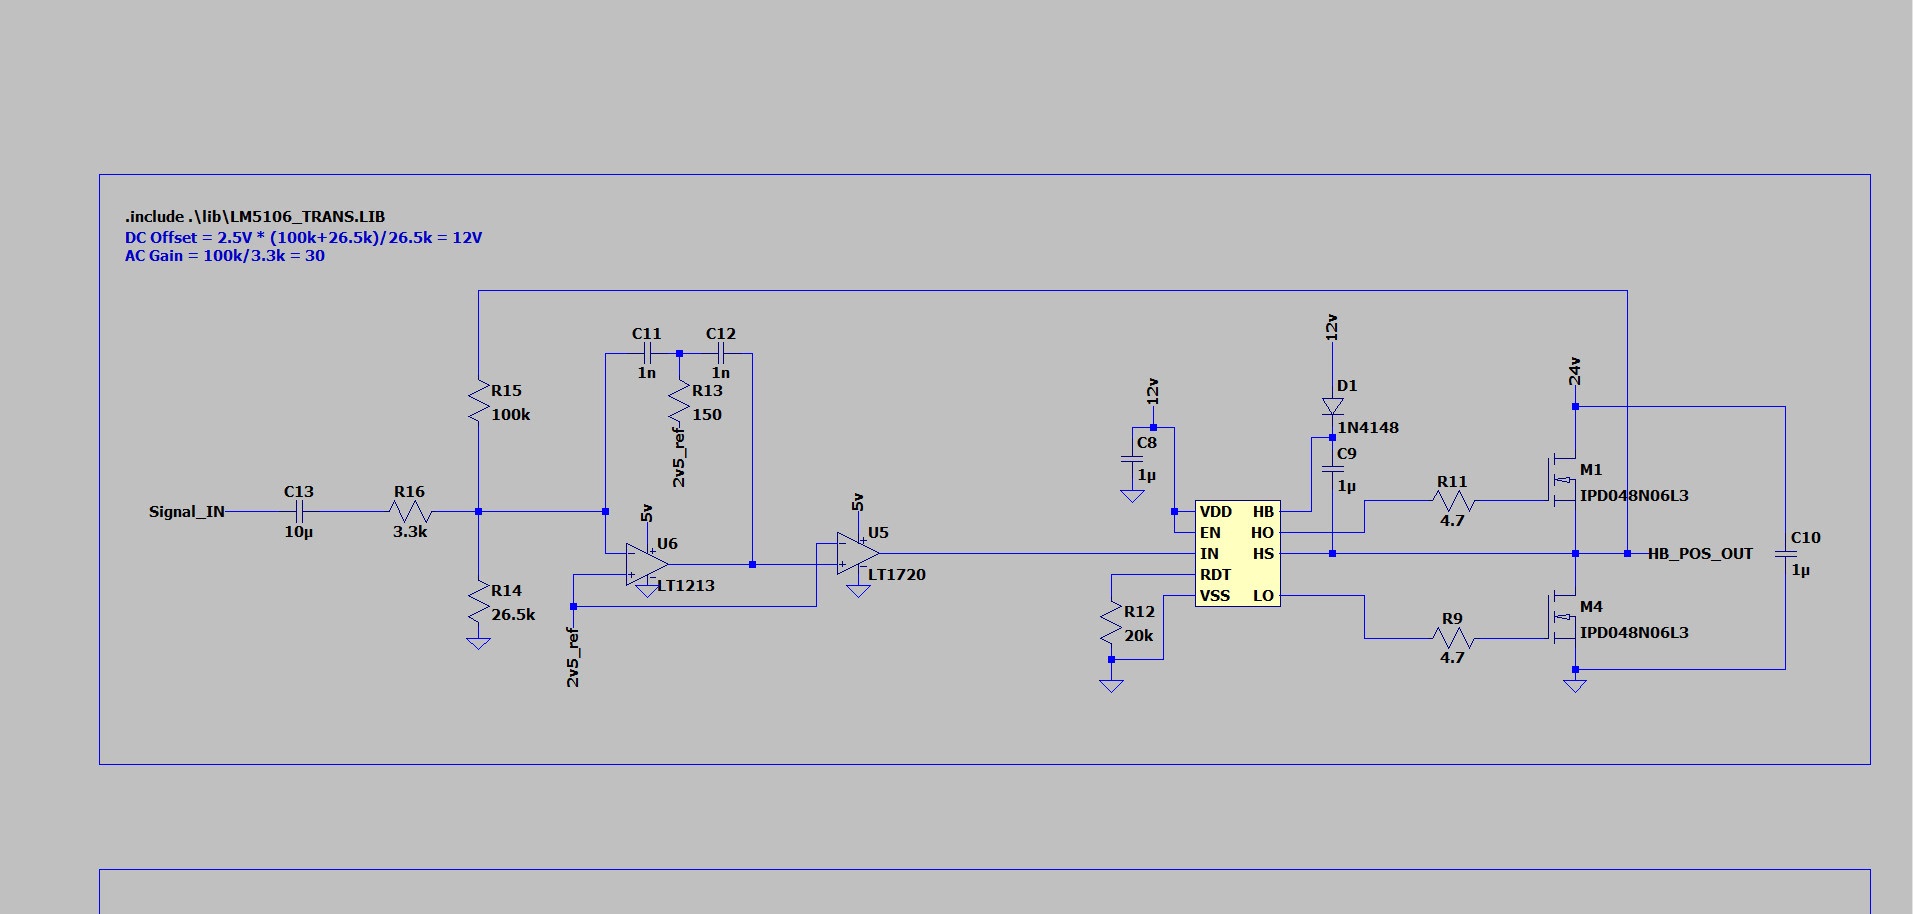Click the HB_POS_OUT net label
1913x914 pixels.
pos(1699,554)
